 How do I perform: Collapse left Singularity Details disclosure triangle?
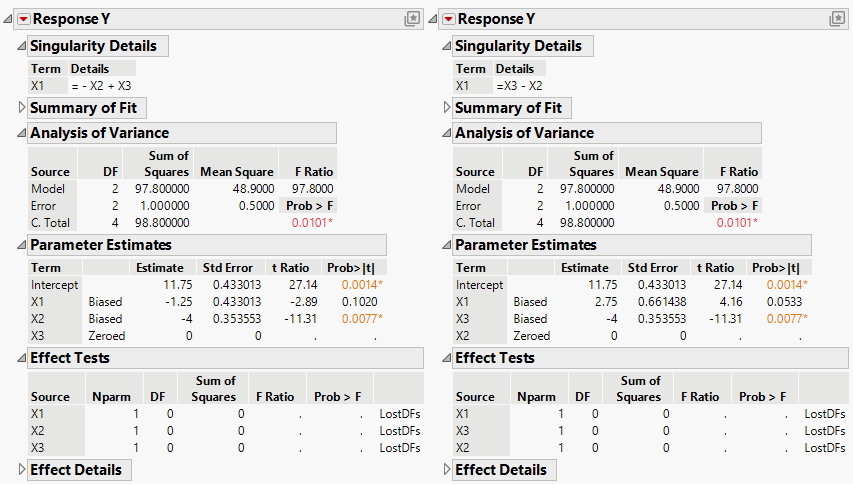pyautogui.click(x=22, y=46)
